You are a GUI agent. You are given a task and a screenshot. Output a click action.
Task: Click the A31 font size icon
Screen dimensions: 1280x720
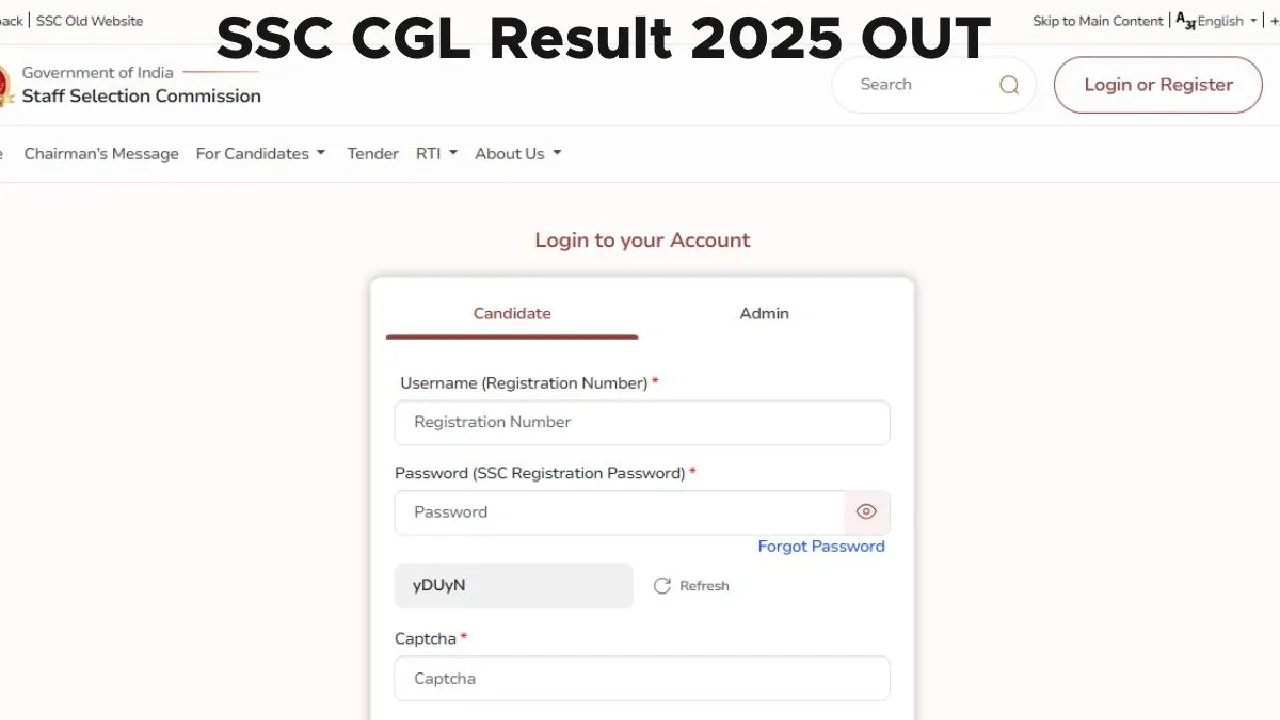(x=1184, y=19)
